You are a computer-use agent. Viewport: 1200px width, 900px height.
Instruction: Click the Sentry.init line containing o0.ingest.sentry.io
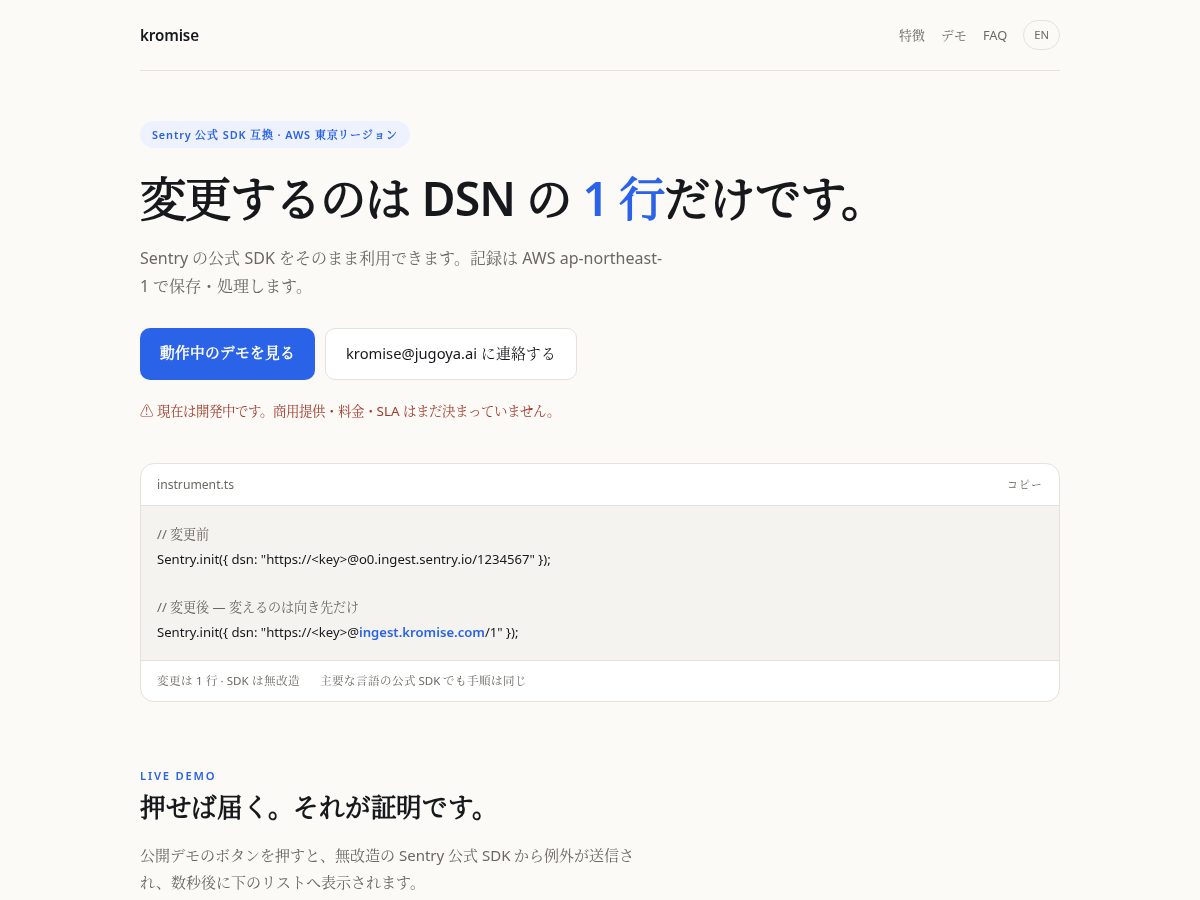pos(354,559)
